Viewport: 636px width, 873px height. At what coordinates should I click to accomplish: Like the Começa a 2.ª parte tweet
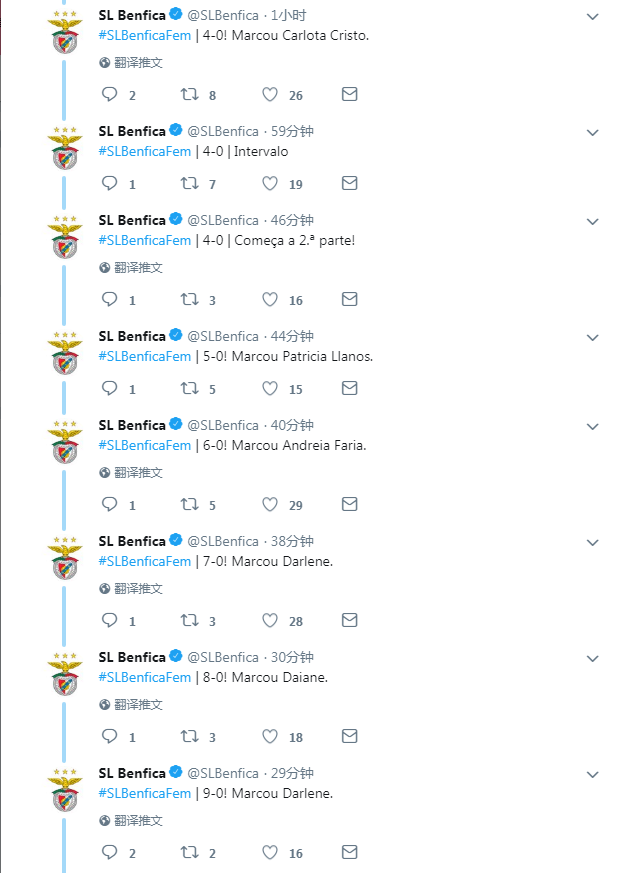pyautogui.click(x=270, y=300)
